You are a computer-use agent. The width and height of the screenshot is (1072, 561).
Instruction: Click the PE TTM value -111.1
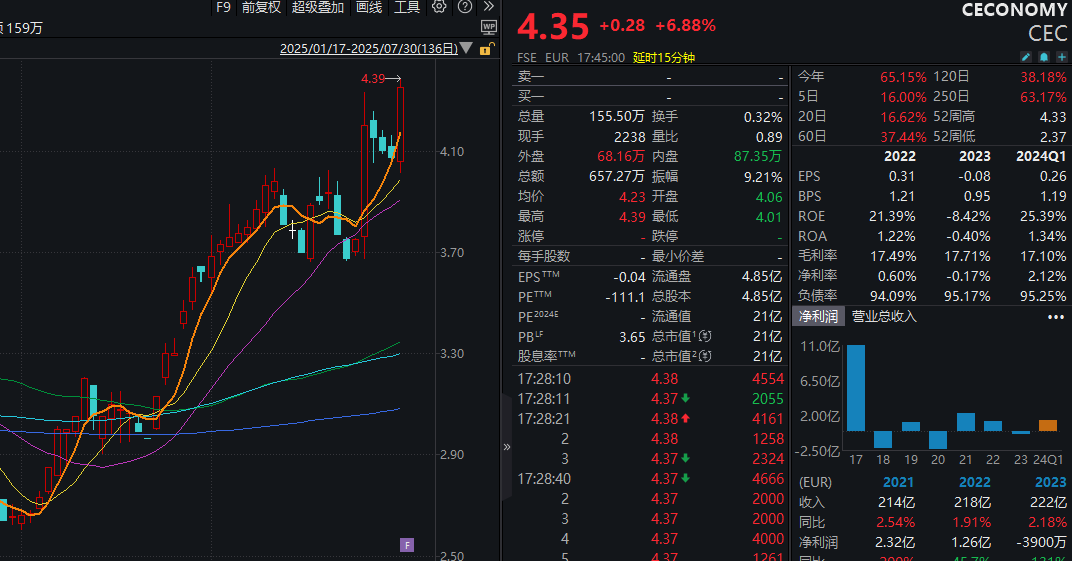click(x=625, y=297)
